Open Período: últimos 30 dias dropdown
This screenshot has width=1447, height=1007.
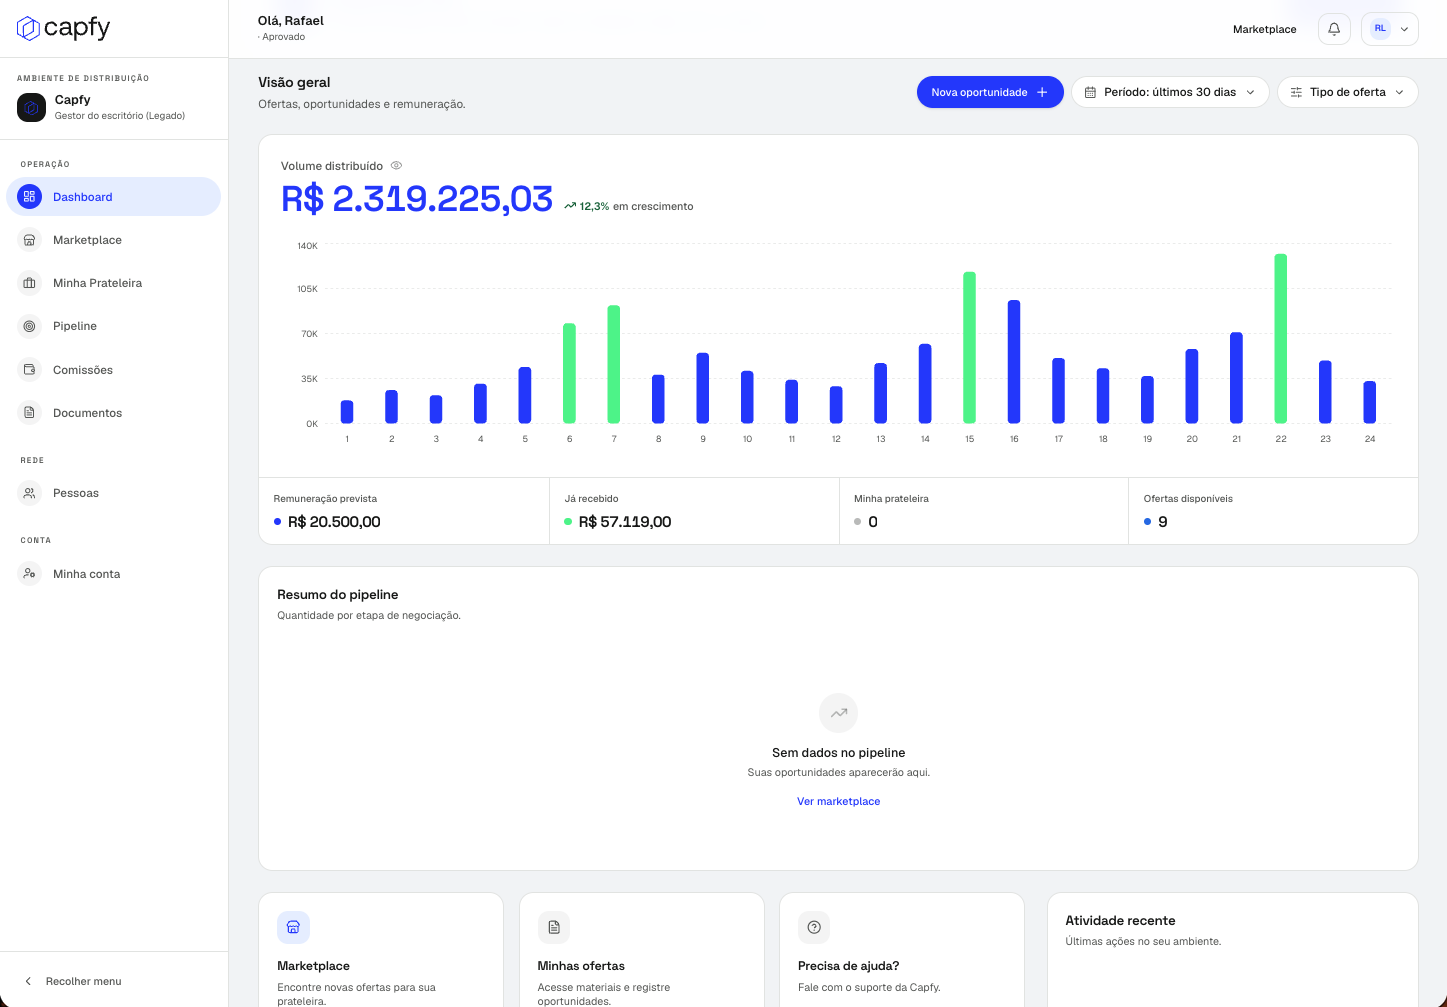click(1170, 92)
